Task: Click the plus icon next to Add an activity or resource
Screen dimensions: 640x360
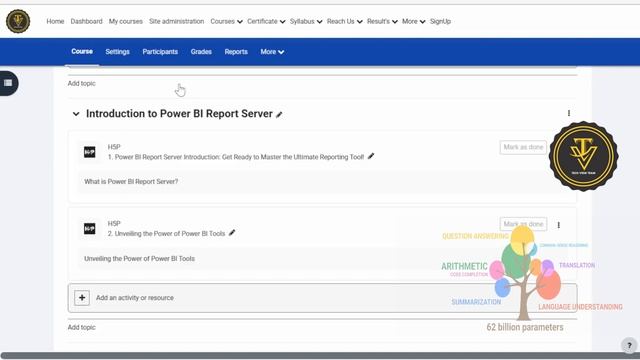Action: [82, 298]
